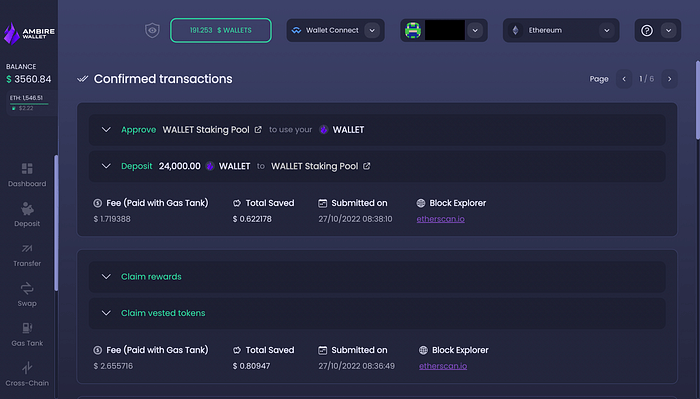Viewport: 700px width, 399px height.
Task: Go to next transactions page arrow
Action: (669, 79)
